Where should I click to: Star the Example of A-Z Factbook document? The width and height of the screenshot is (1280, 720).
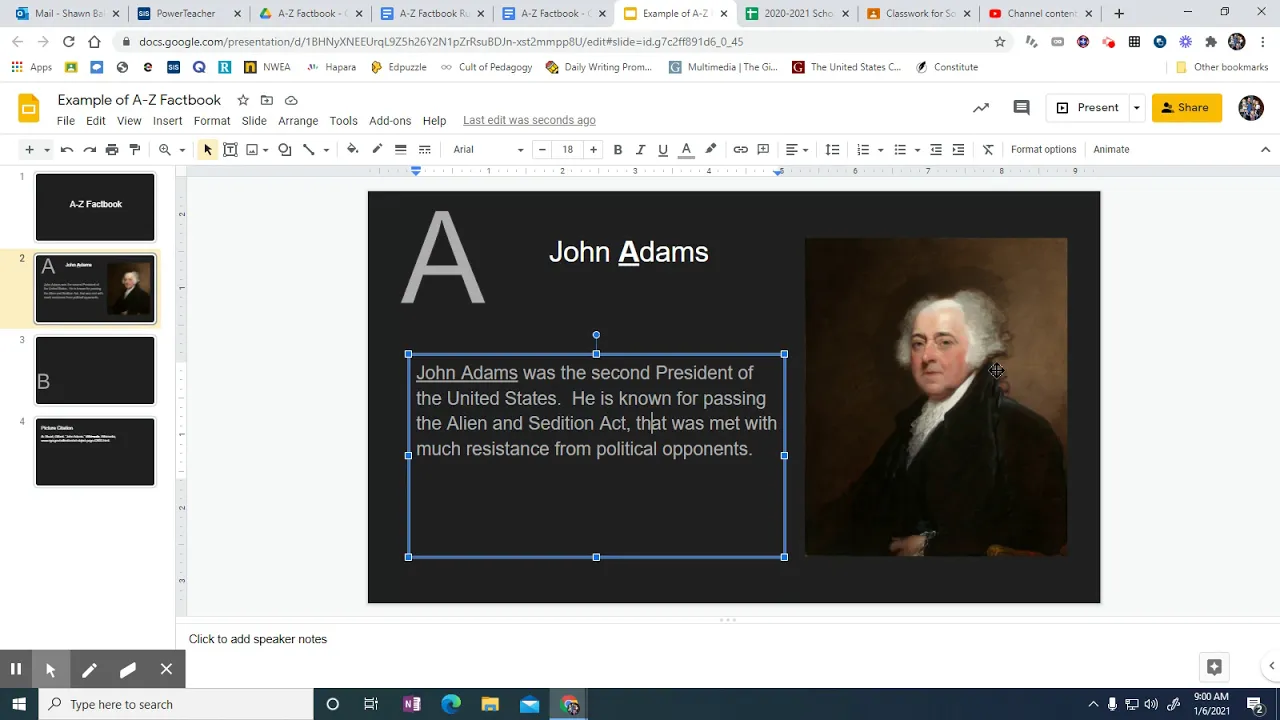click(243, 100)
